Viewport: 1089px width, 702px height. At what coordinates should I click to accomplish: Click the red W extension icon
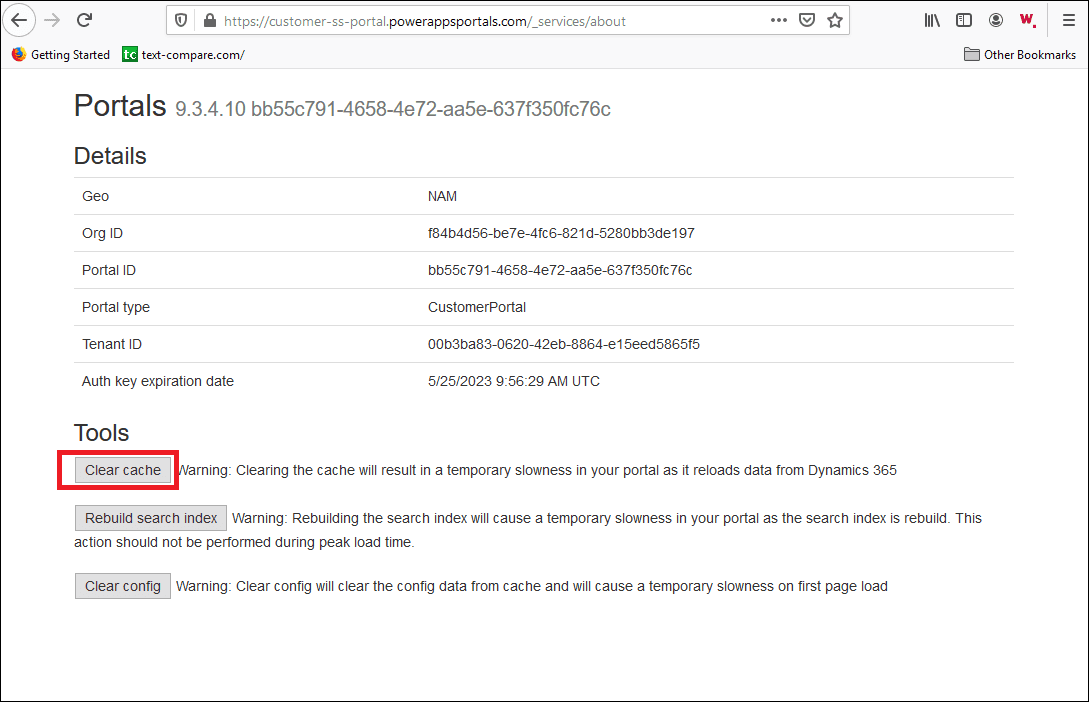1028,21
